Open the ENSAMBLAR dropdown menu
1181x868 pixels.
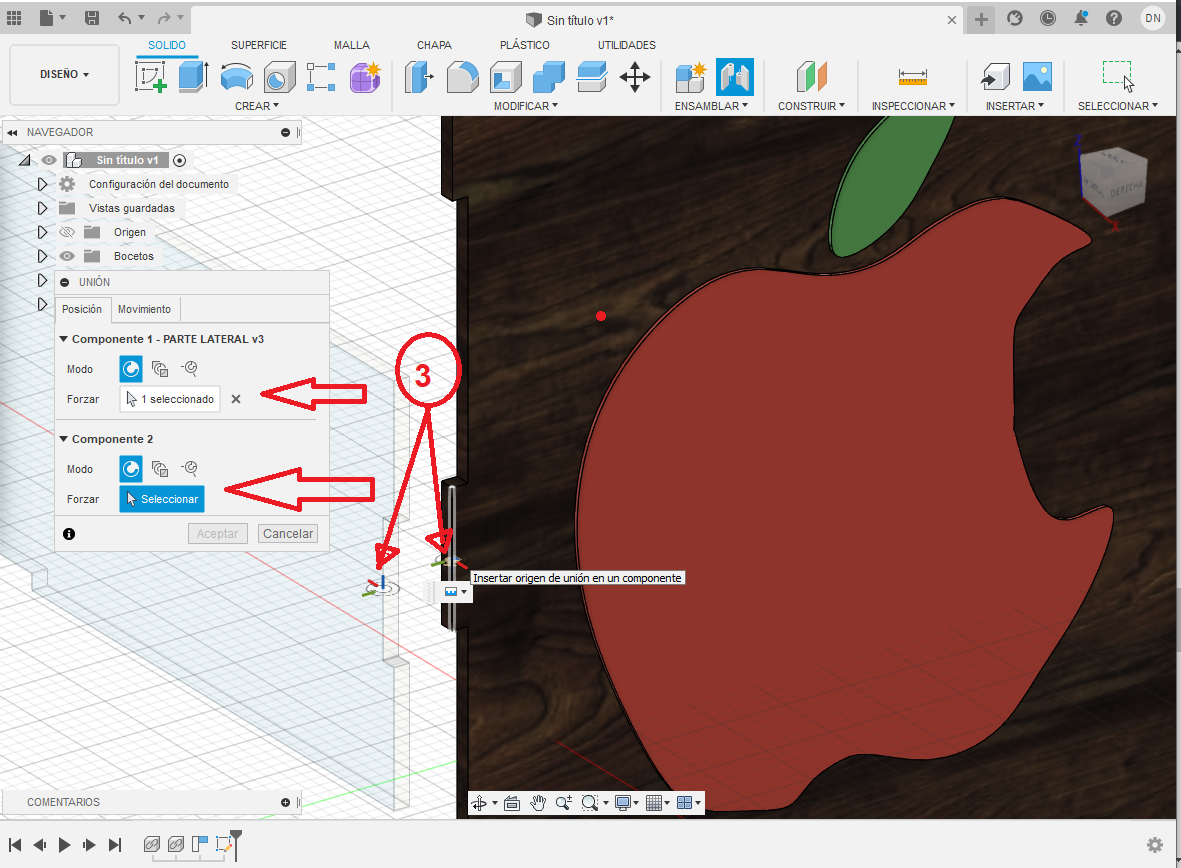(711, 106)
